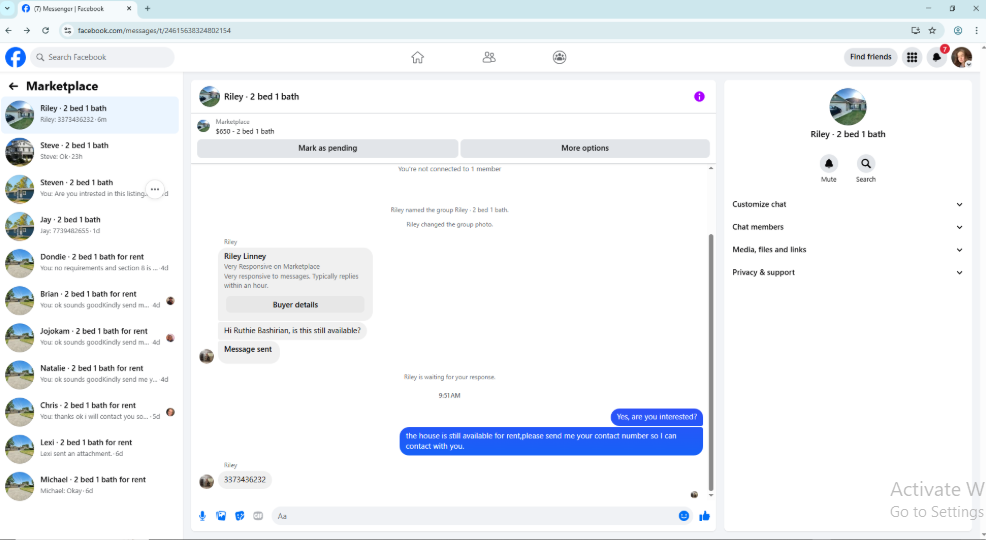This screenshot has width=986, height=540.
Task: Open the Home feed icon
Action: pos(418,57)
